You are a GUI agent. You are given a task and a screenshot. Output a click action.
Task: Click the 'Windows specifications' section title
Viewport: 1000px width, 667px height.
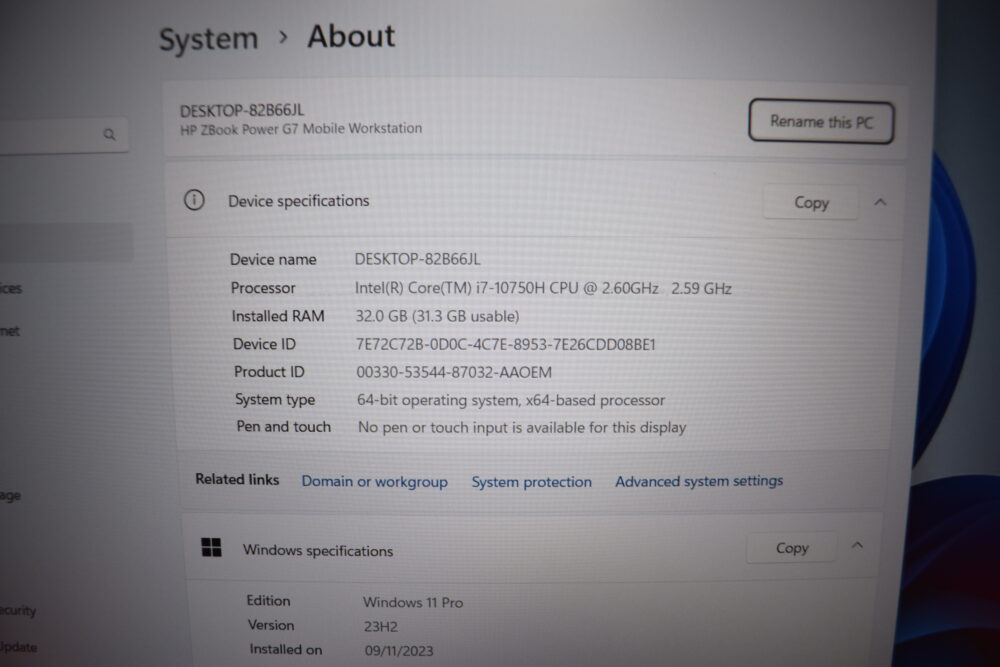[318, 550]
